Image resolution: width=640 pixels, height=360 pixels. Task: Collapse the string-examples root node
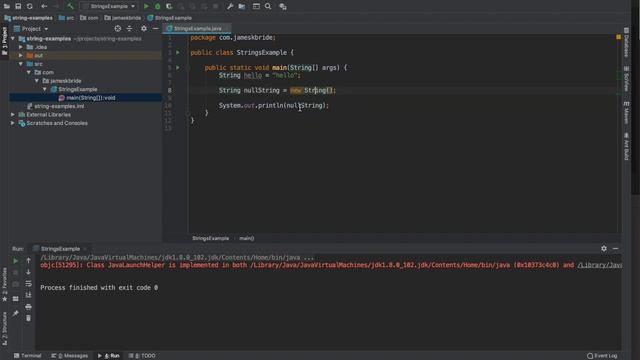(x=13, y=39)
